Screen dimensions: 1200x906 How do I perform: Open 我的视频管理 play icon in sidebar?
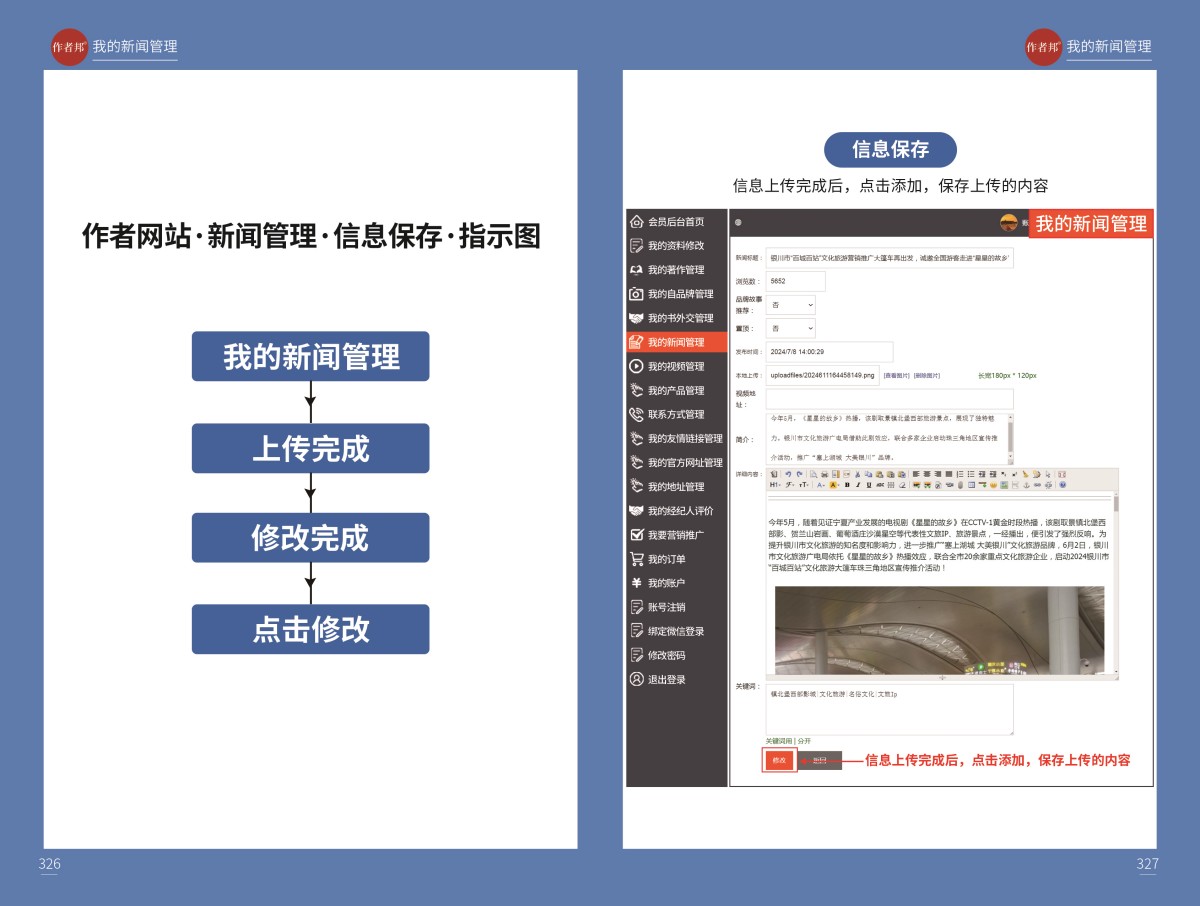point(636,366)
